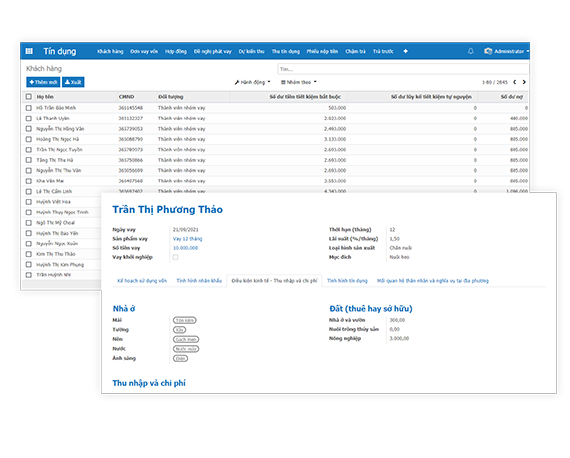This screenshot has width=570, height=458.
Task: Sort by the Họ tên column header
Action: coord(45,97)
